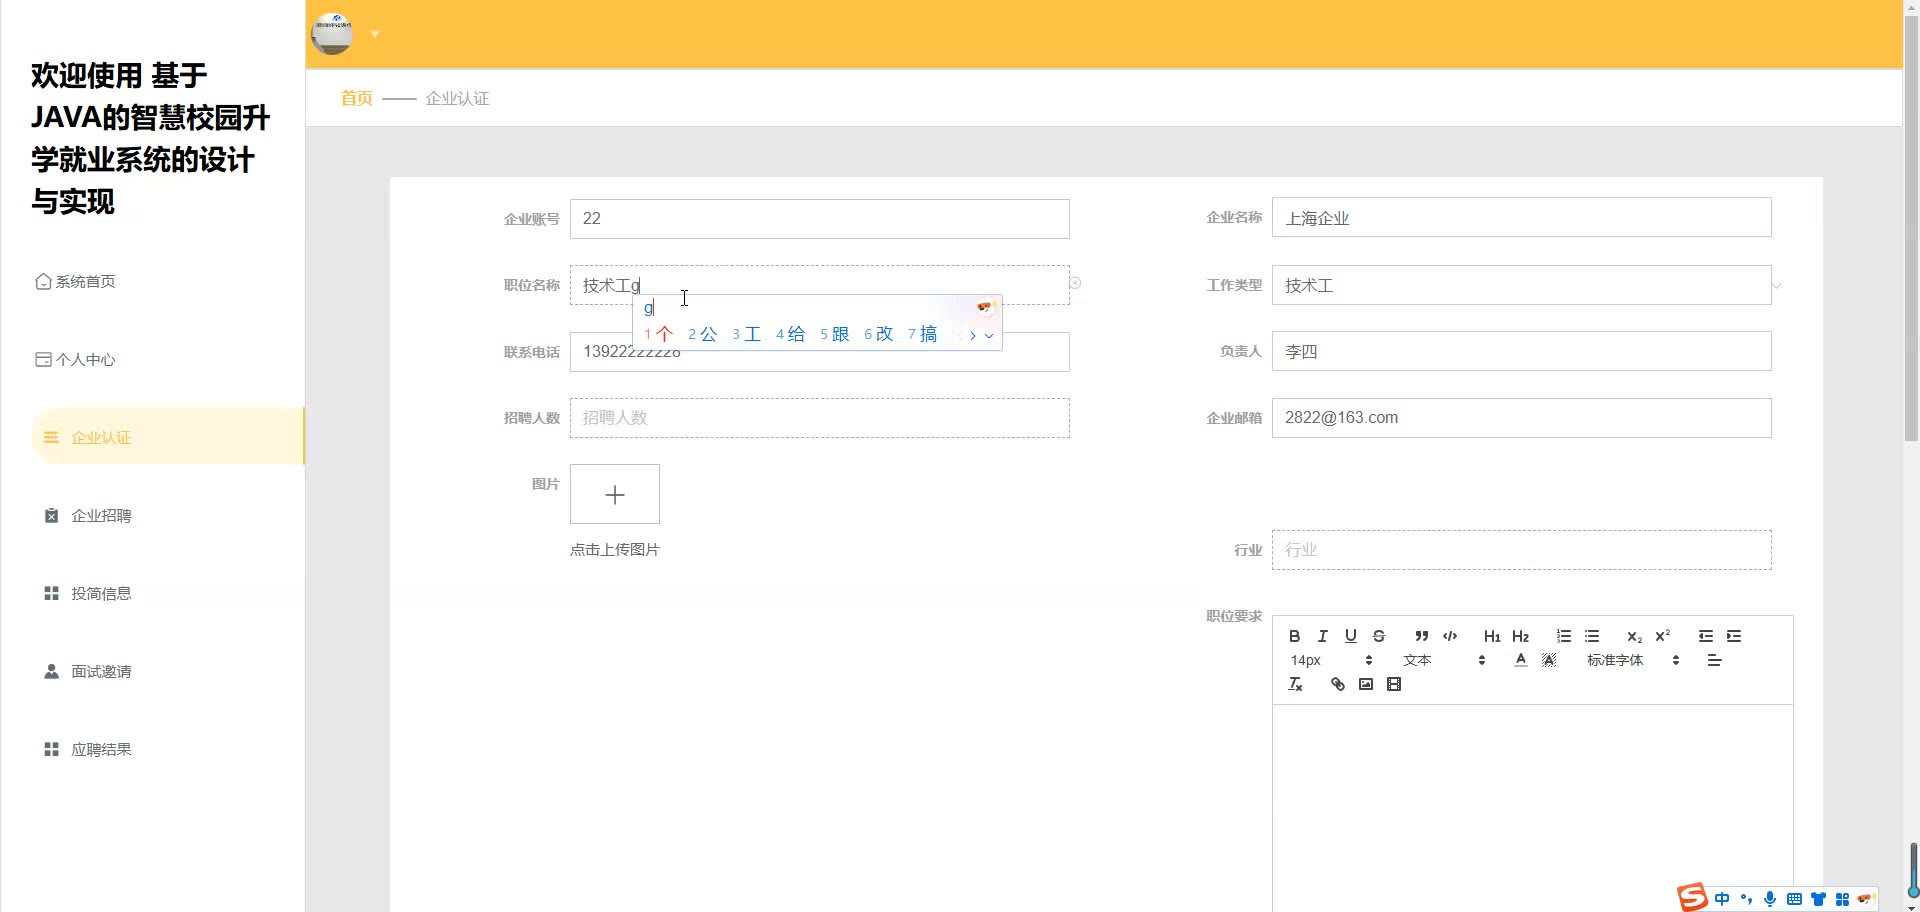Toggle underline formatting in the editor
1920x912 pixels.
point(1350,636)
